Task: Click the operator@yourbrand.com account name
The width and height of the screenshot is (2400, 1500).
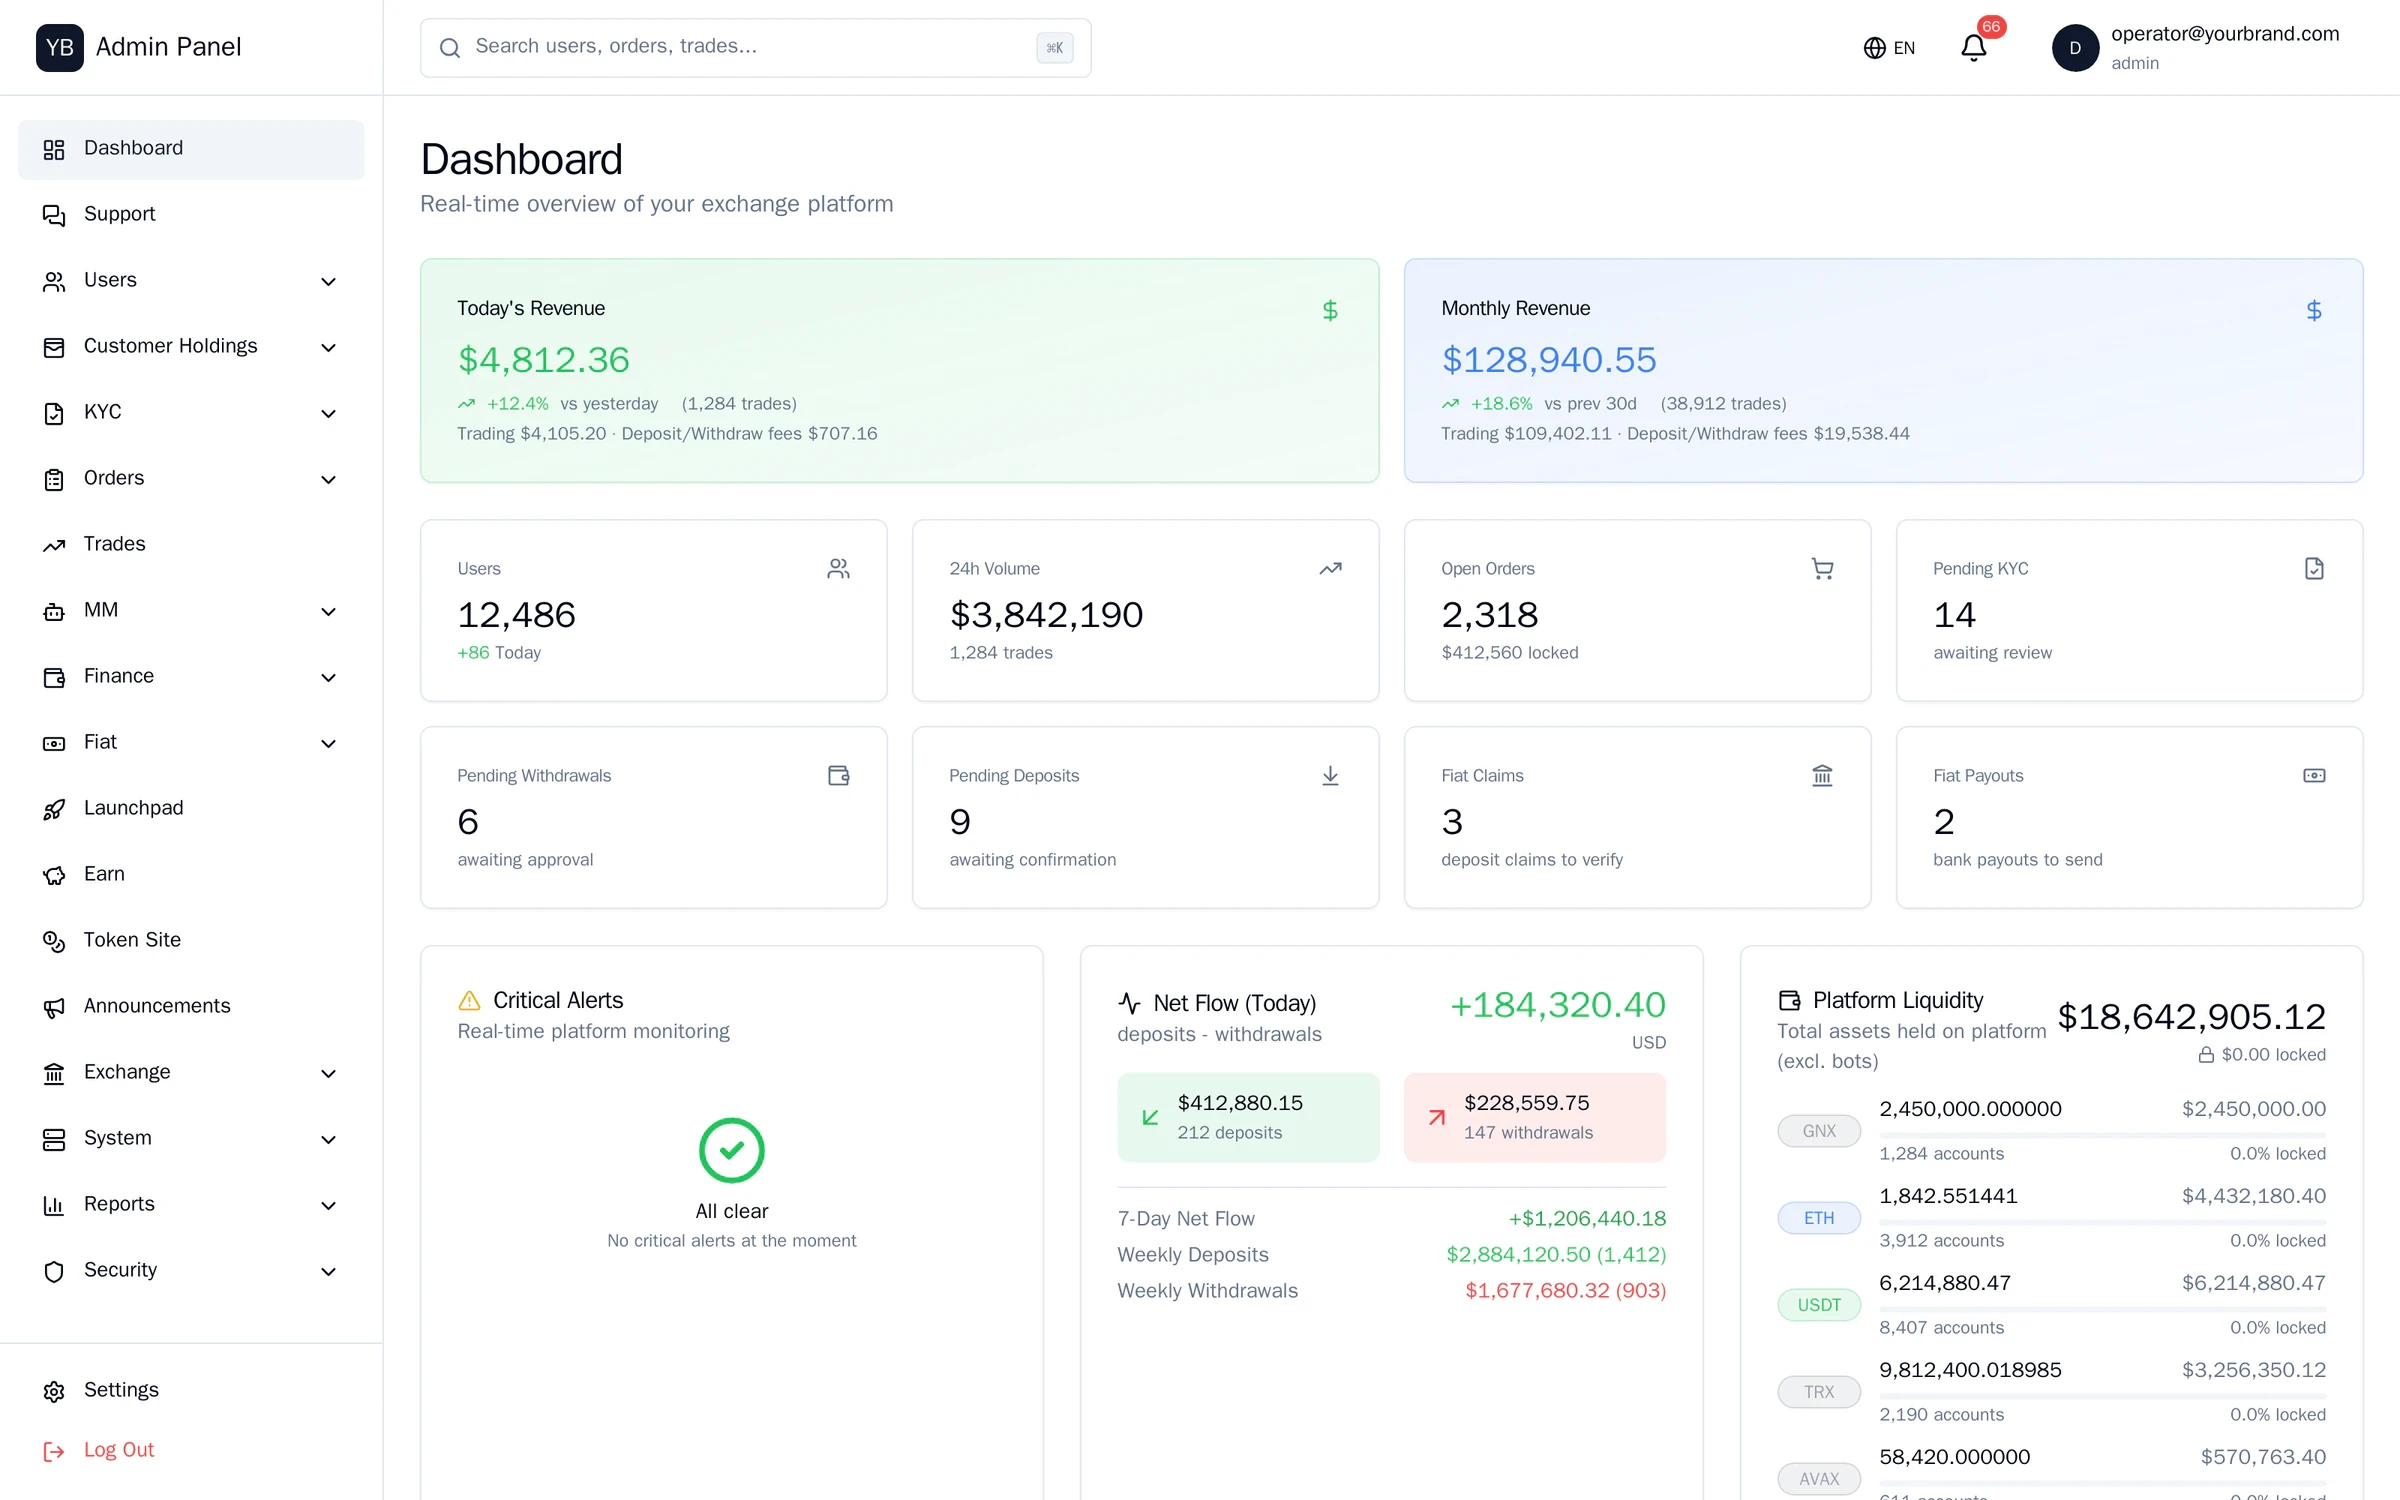Action: pyautogui.click(x=2225, y=34)
